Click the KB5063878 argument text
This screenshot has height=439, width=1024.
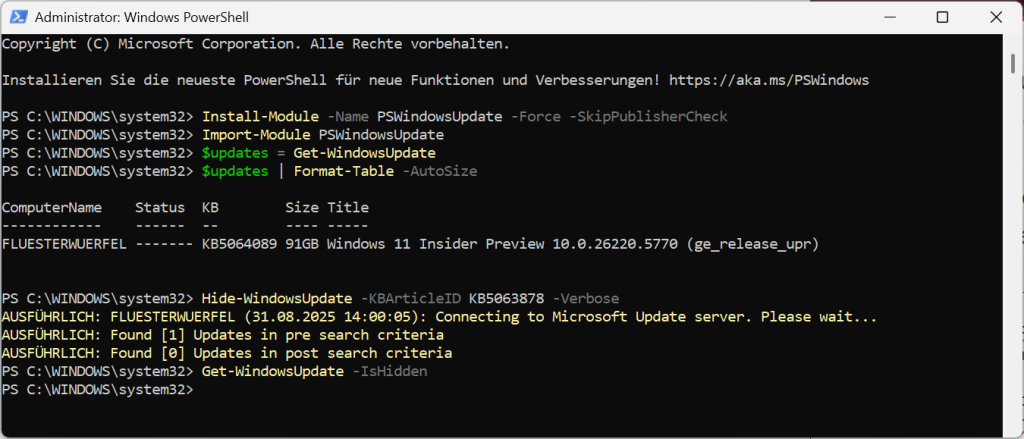click(x=507, y=299)
